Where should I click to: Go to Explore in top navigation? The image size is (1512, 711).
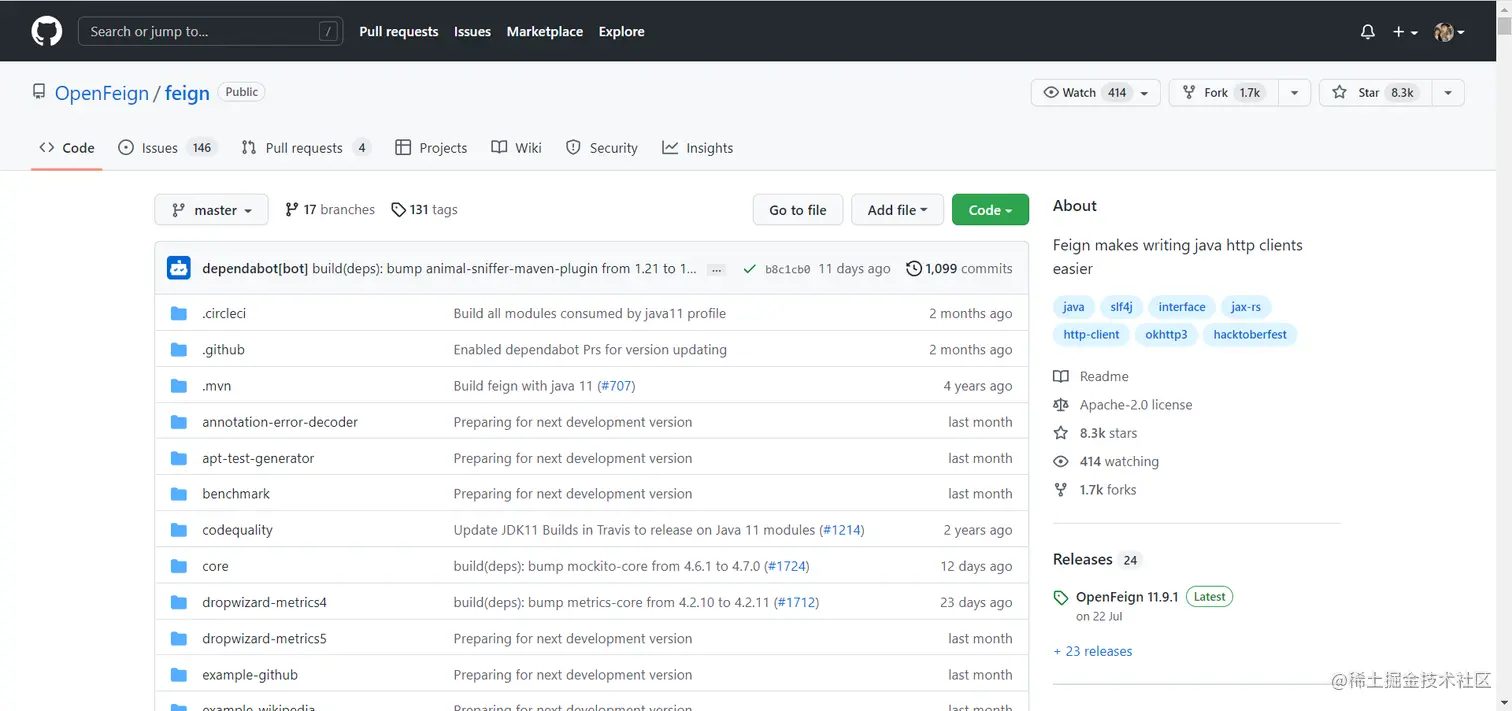[x=622, y=31]
